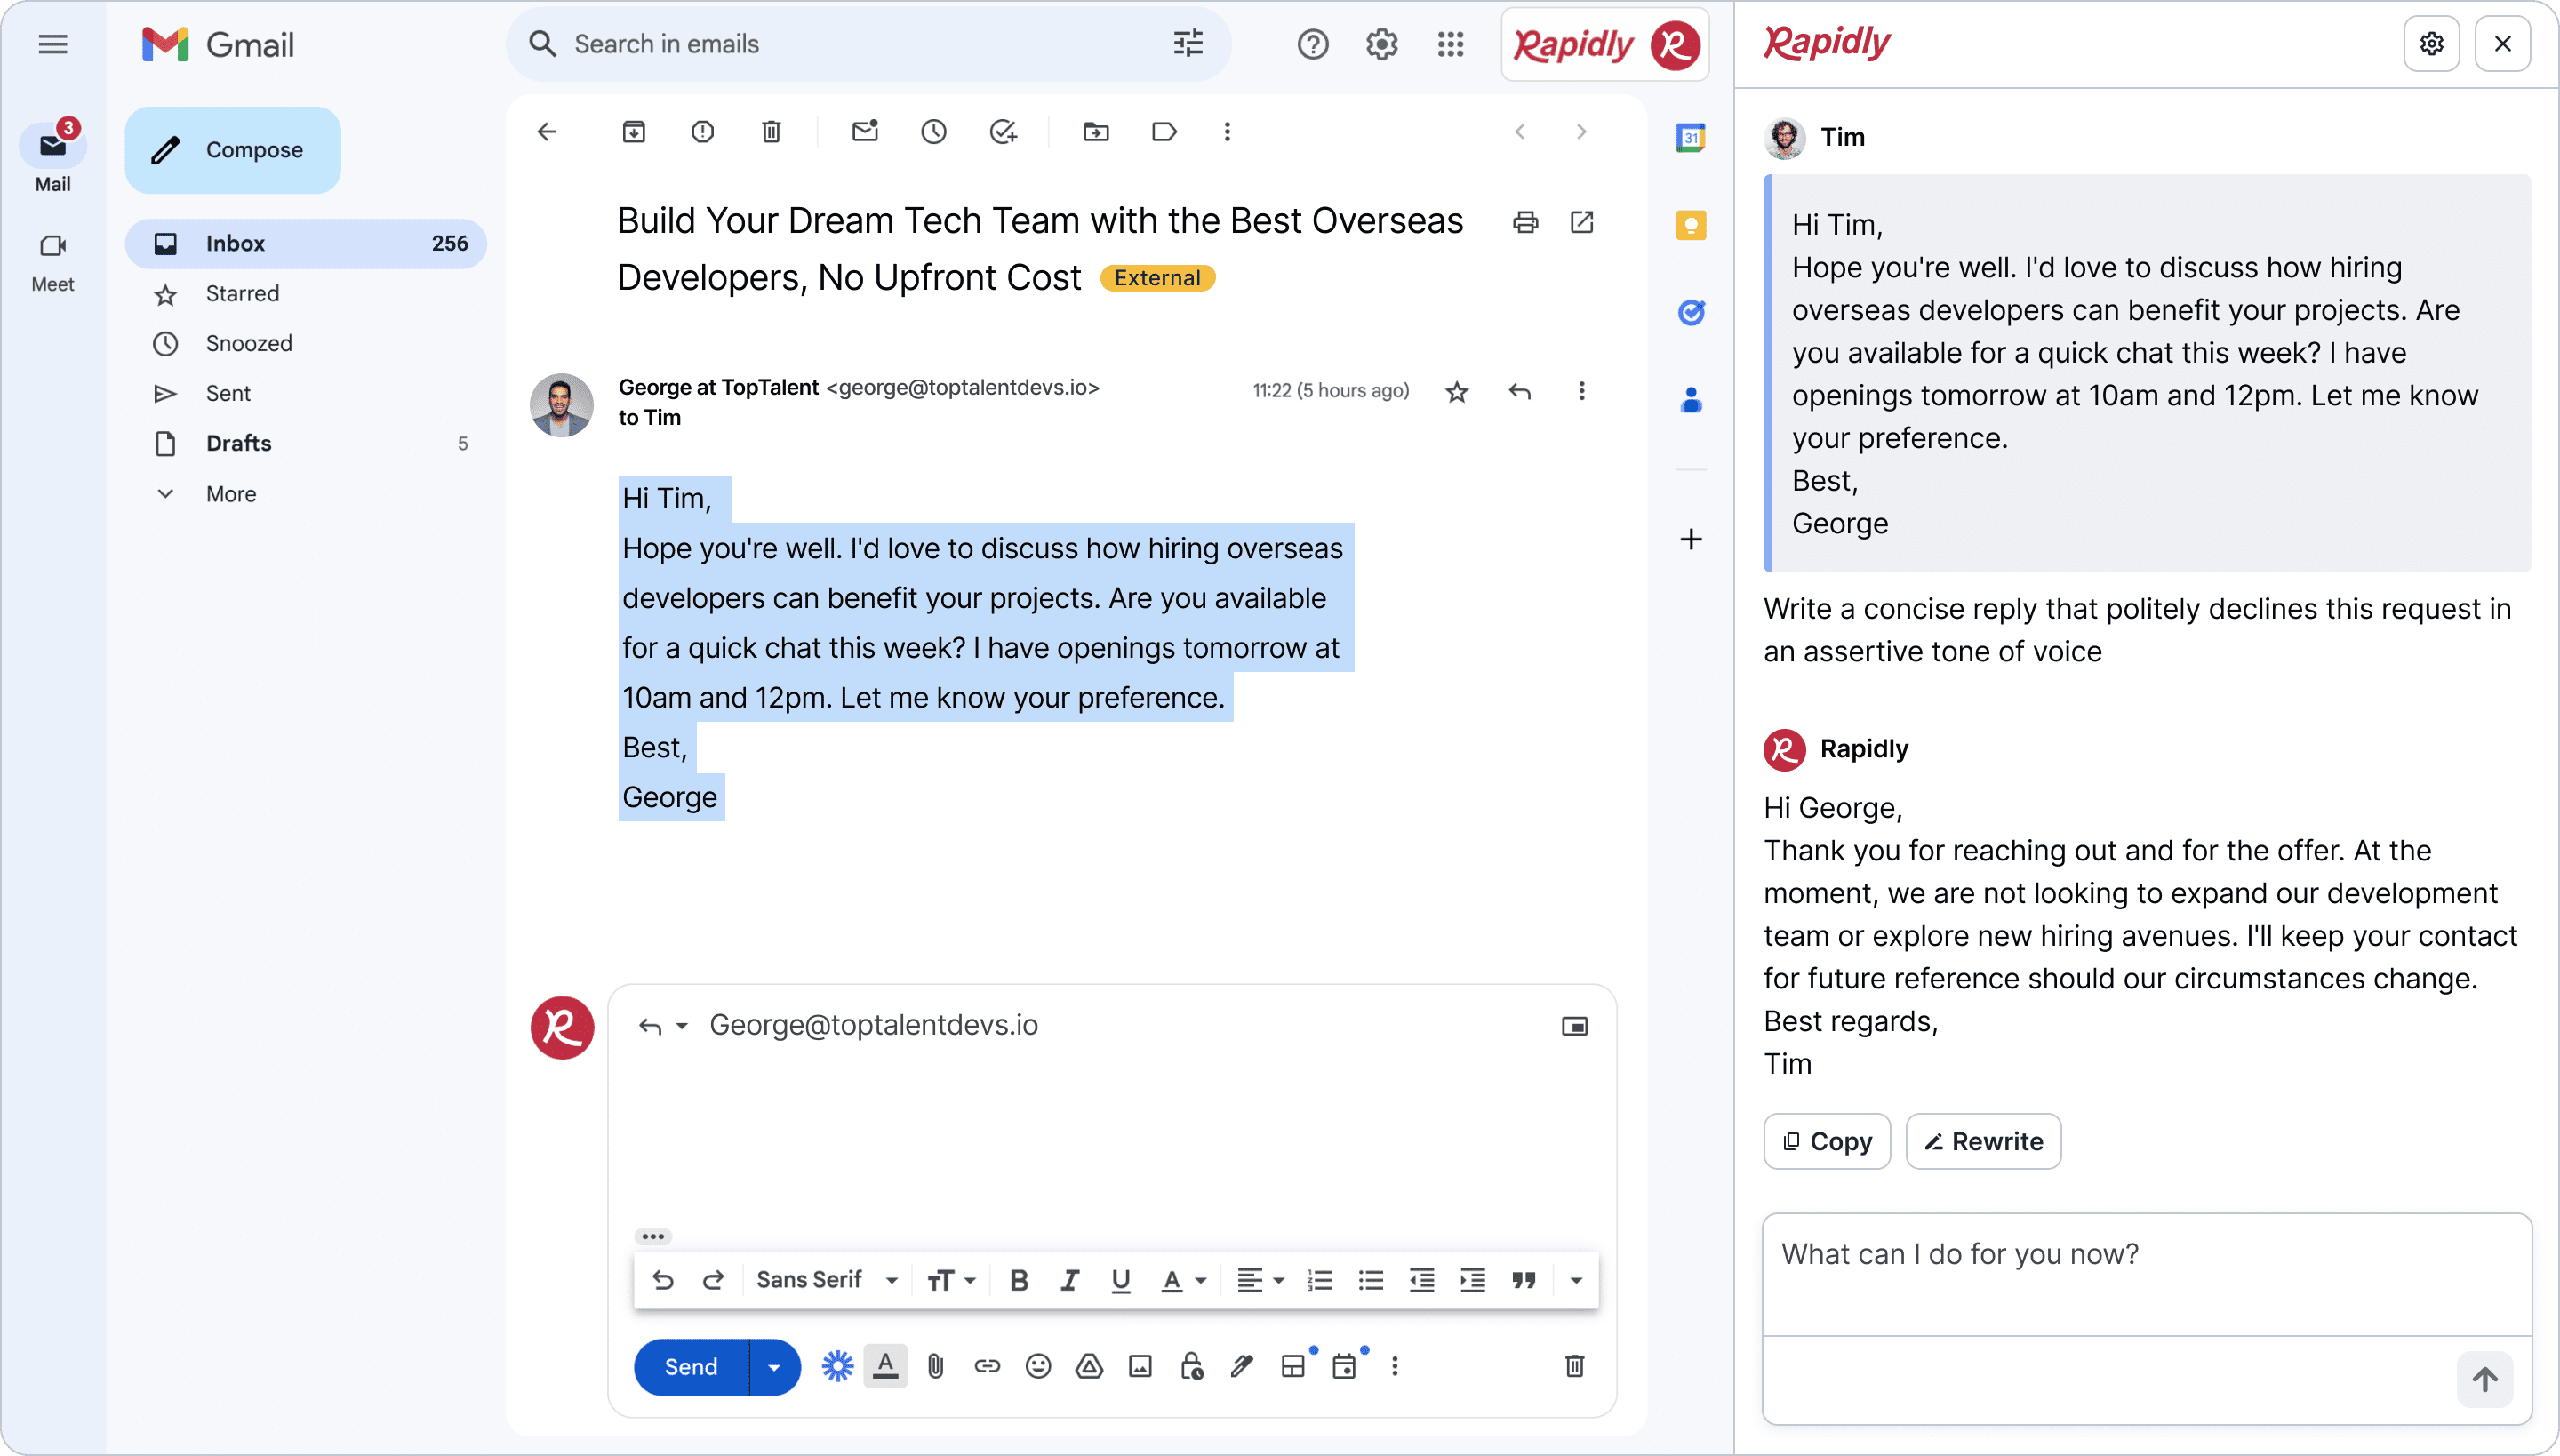Open Rapidly settings in the side panel
This screenshot has width=2560, height=1456.
(2433, 43)
